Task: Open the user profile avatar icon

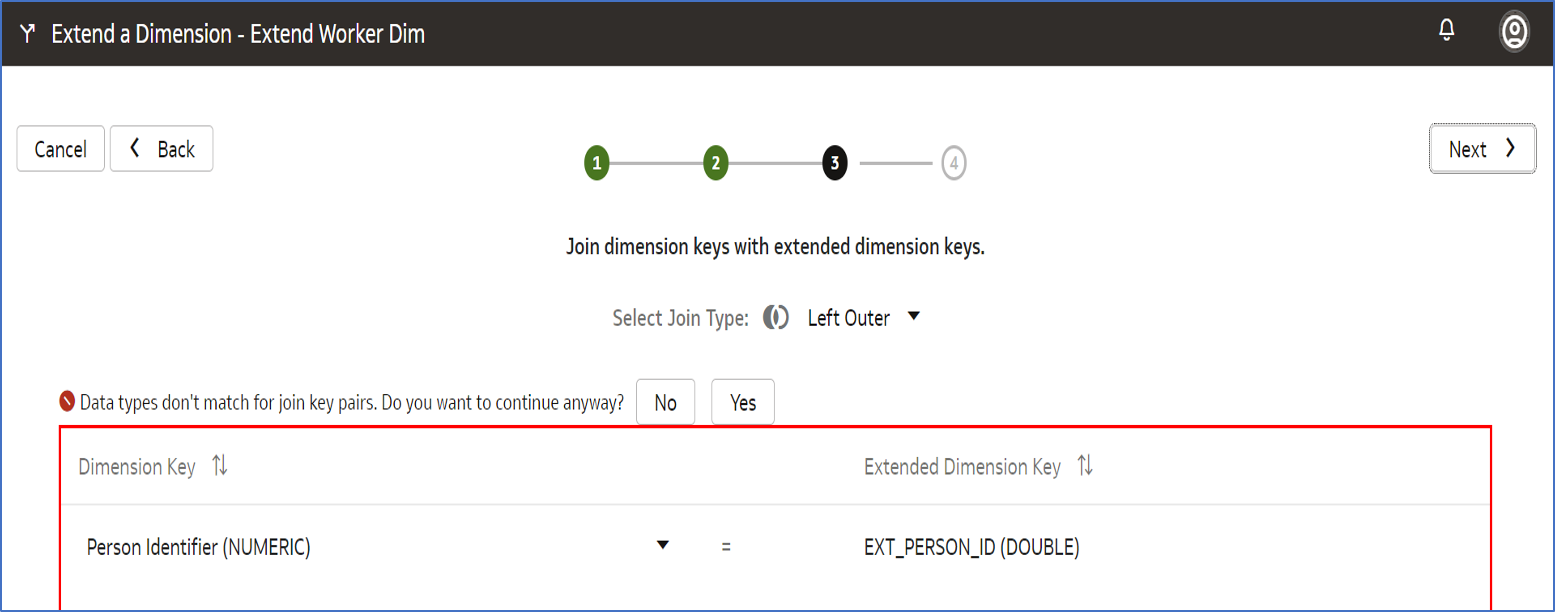Action: pyautogui.click(x=1514, y=32)
